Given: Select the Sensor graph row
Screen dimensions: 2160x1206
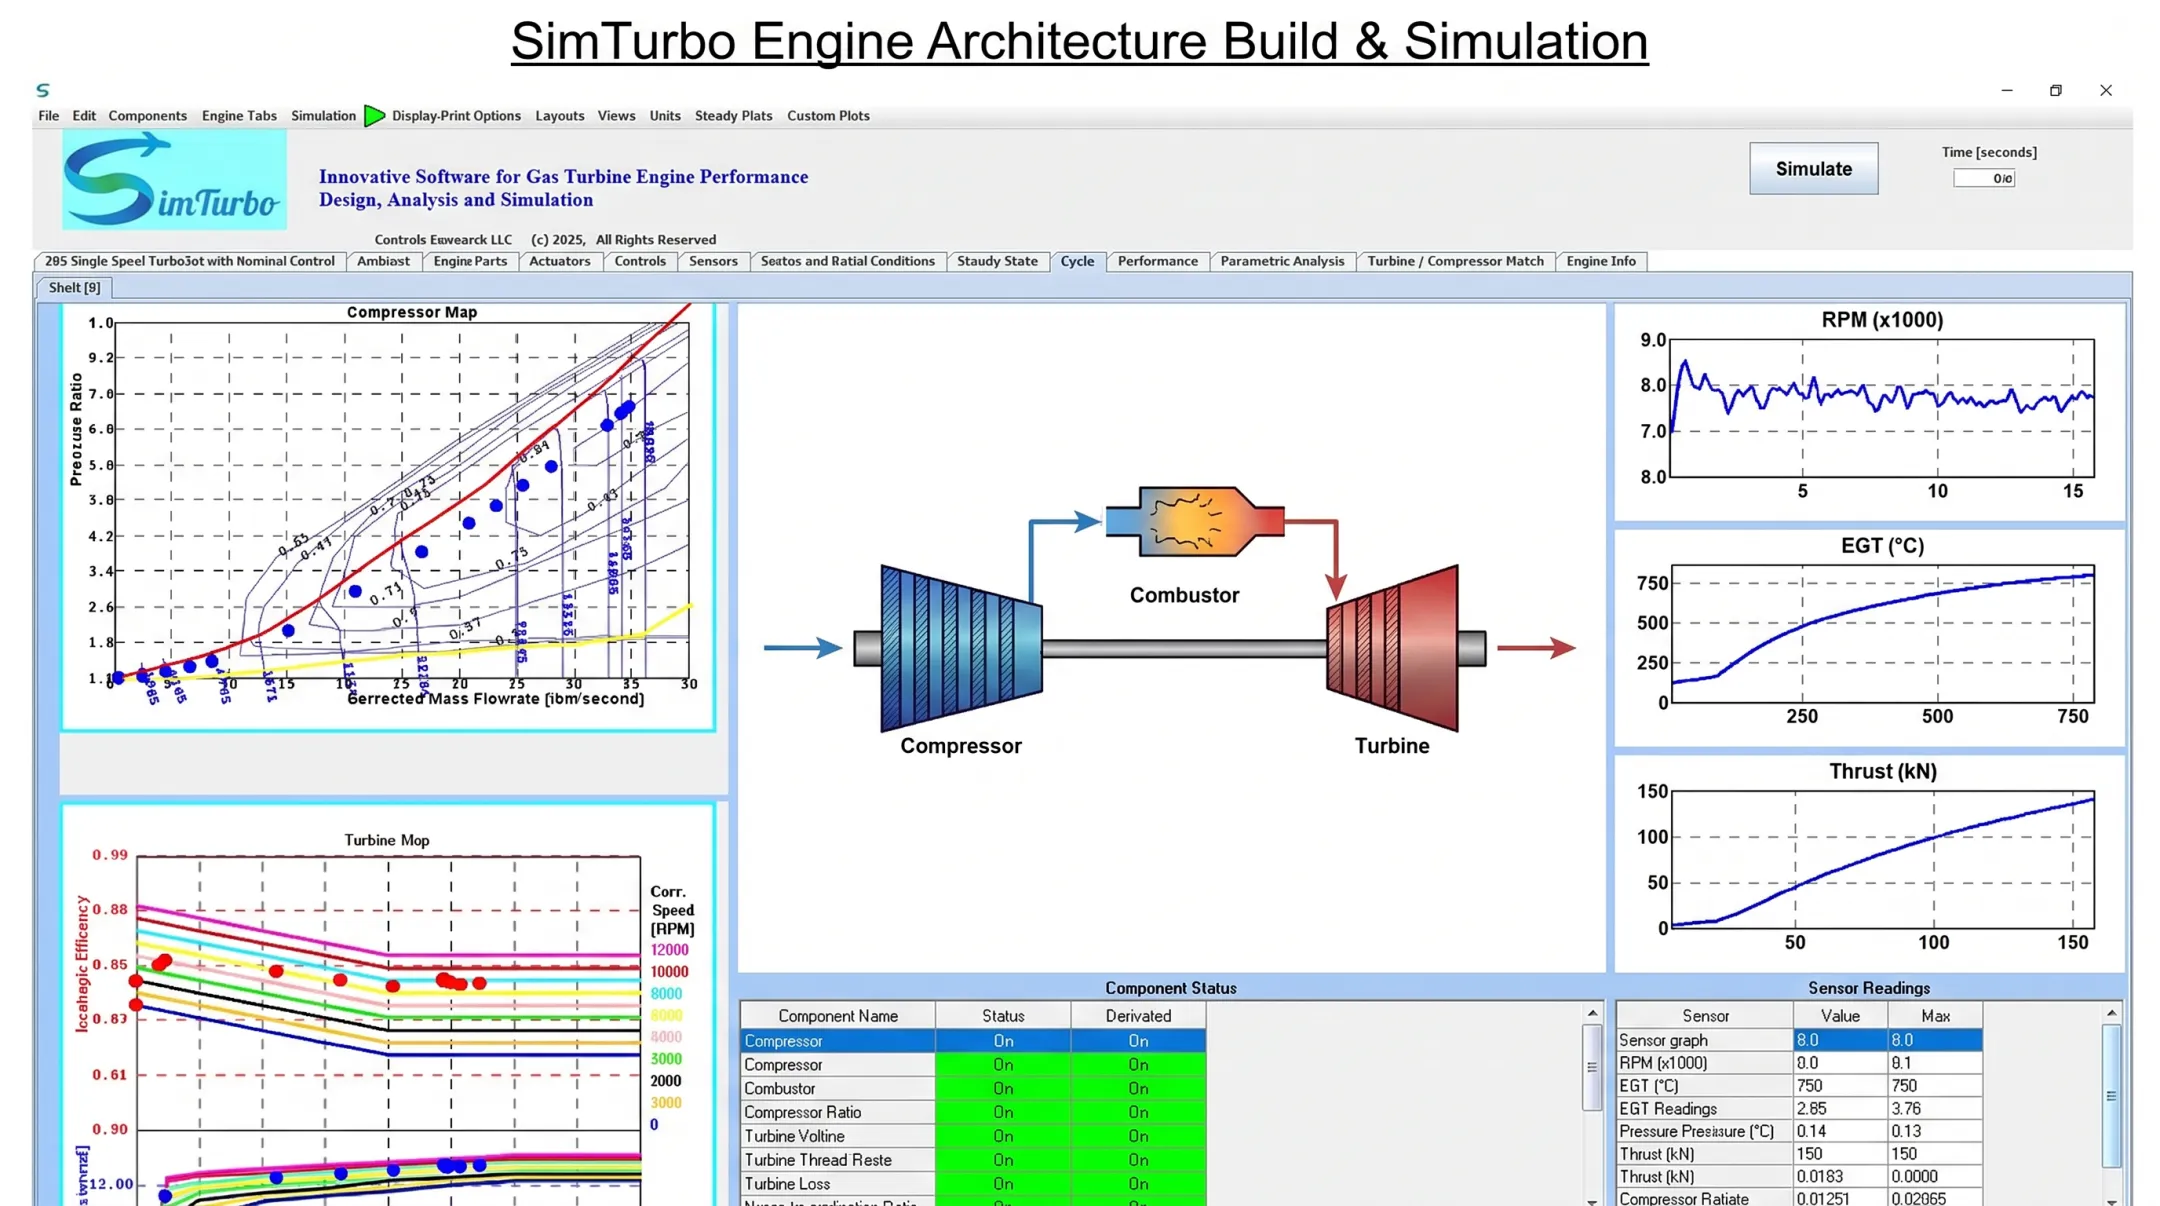Looking at the screenshot, I should click(1799, 1041).
